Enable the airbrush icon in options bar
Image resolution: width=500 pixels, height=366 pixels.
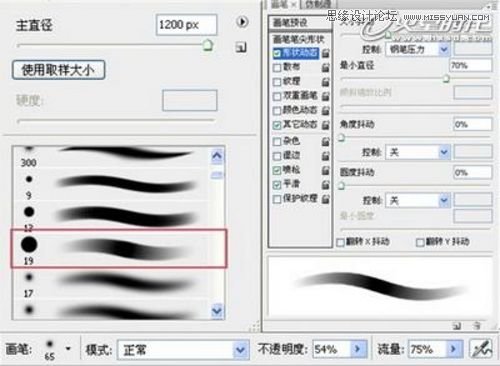click(x=481, y=349)
